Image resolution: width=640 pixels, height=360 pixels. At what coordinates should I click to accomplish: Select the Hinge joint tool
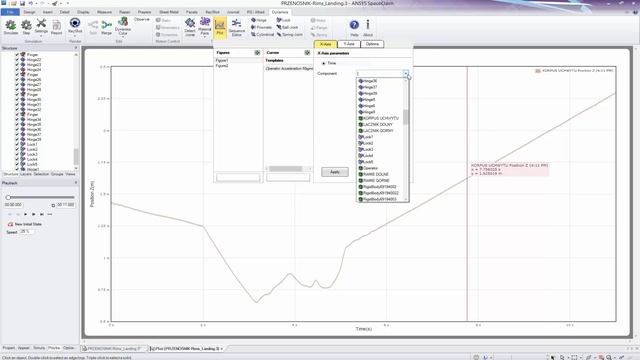(x=259, y=20)
